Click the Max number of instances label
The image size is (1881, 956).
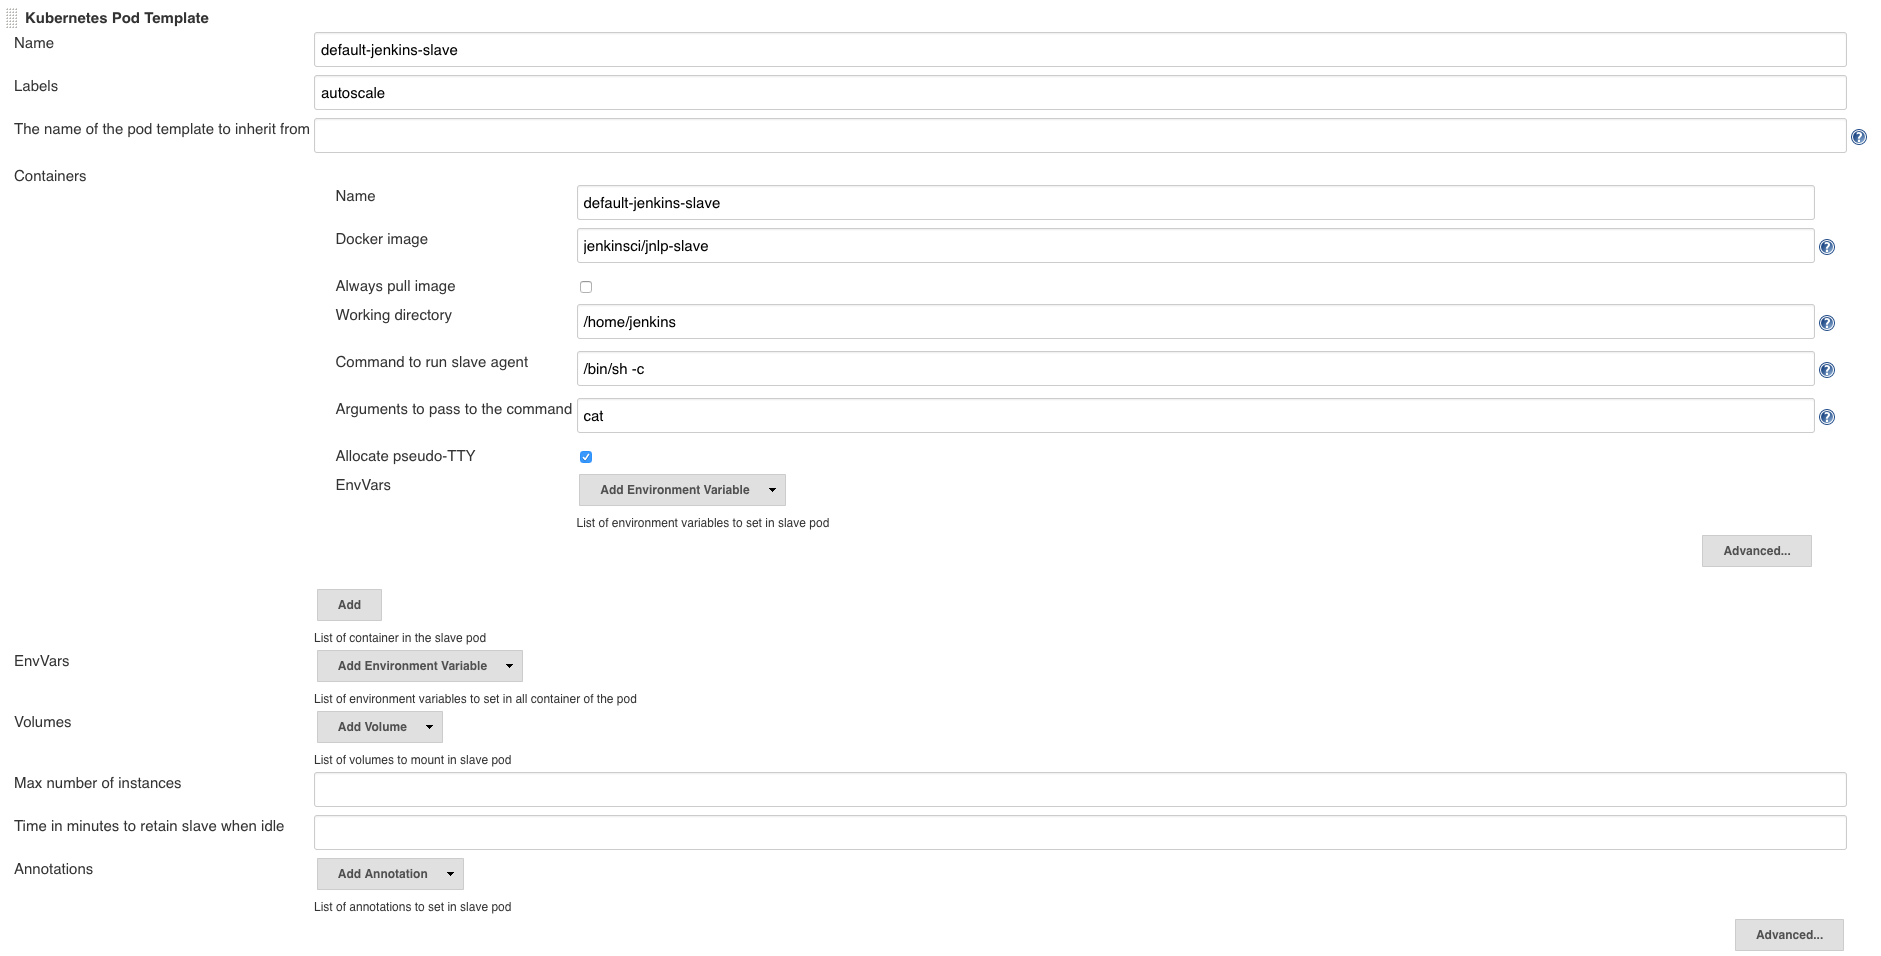pos(97,783)
